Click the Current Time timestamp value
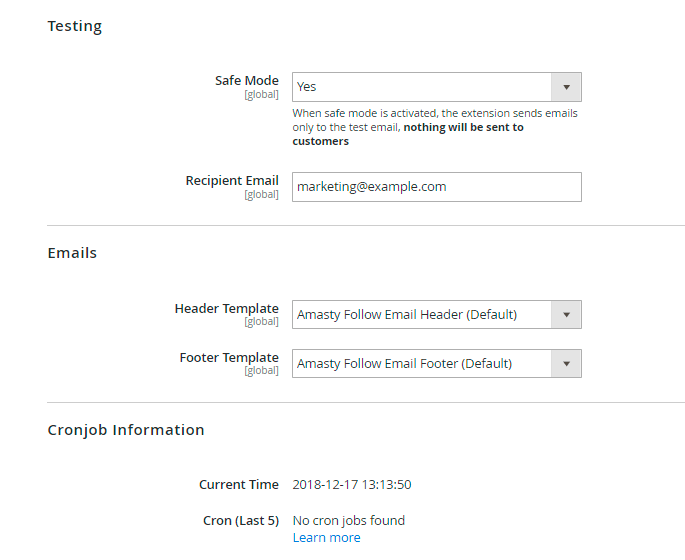This screenshot has width=685, height=560. pos(352,485)
